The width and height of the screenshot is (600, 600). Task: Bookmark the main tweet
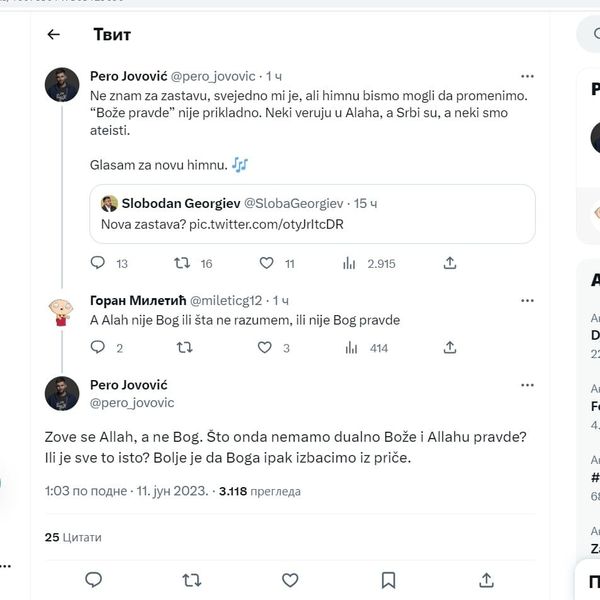pyautogui.click(x=388, y=579)
